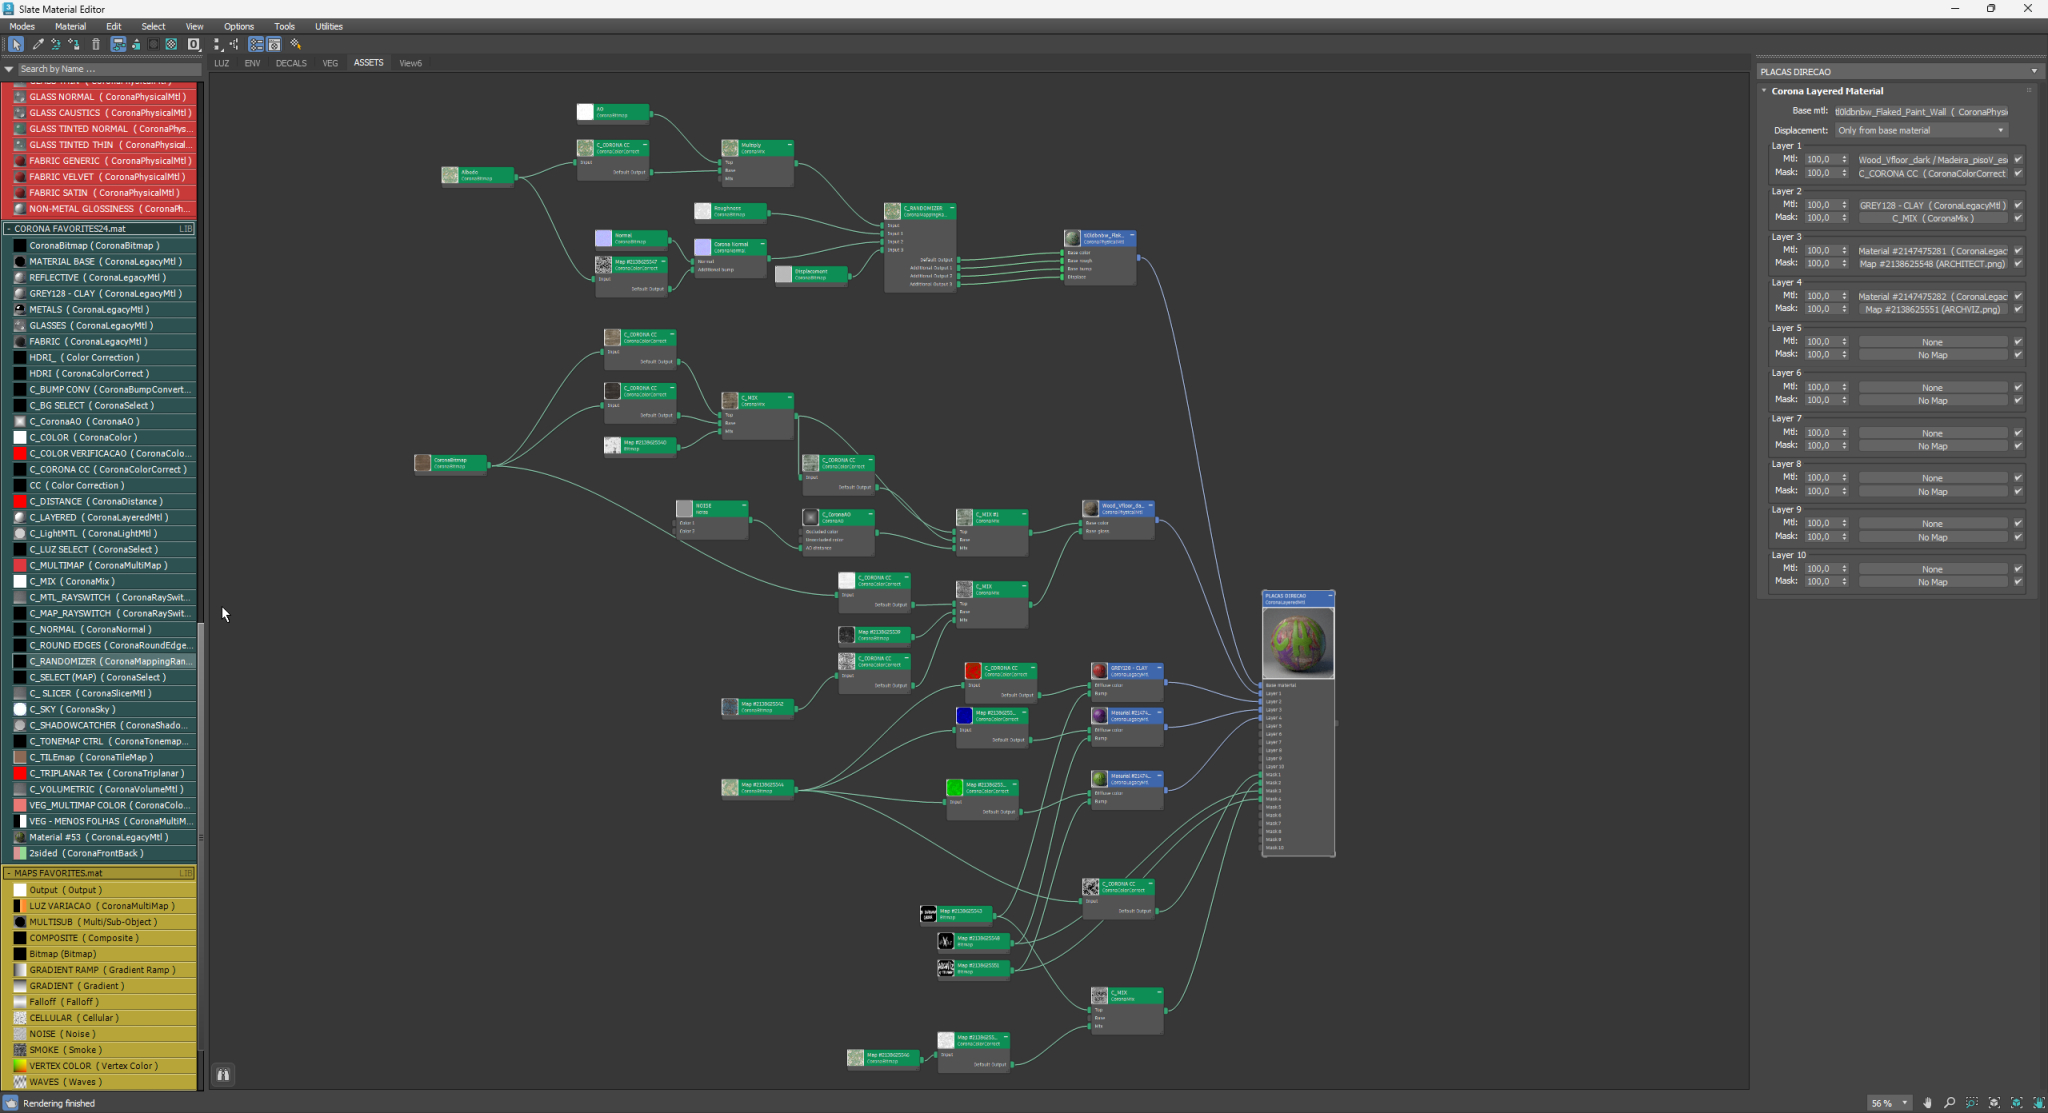
Task: Click Slate Material Editor app icon
Action: [x=9, y=9]
